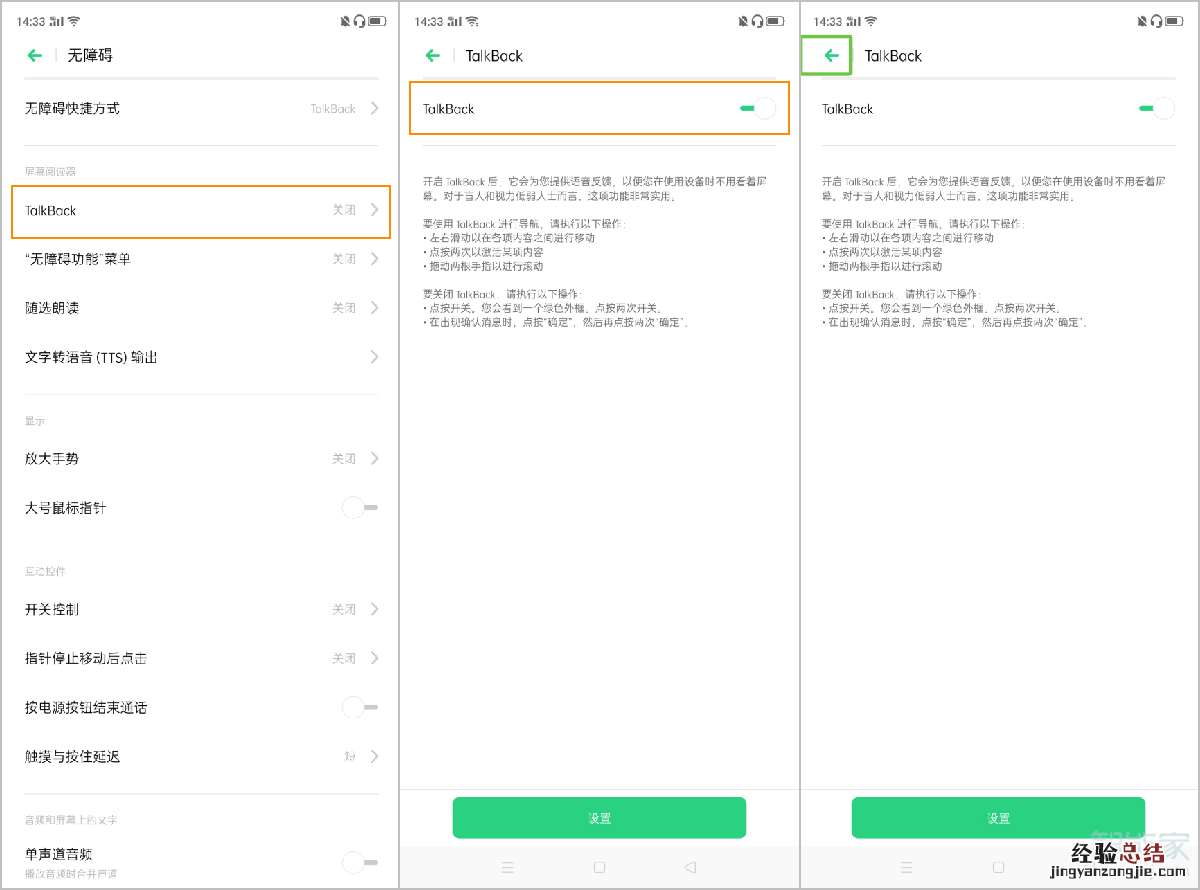Open the chevron on the 随选朗读 row
Screen dimensions: 1200x890
pyautogui.click(x=374, y=308)
